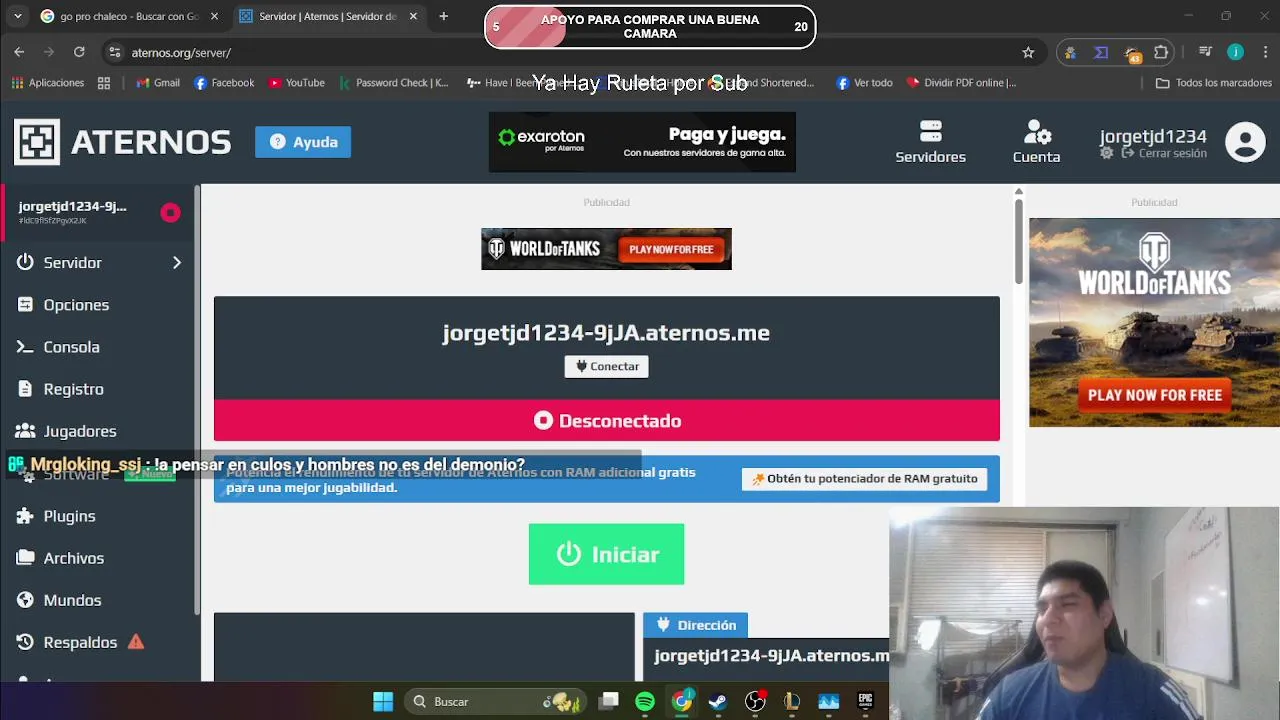
Task: Open the tab search dropdown arrow
Action: pyautogui.click(x=17, y=16)
